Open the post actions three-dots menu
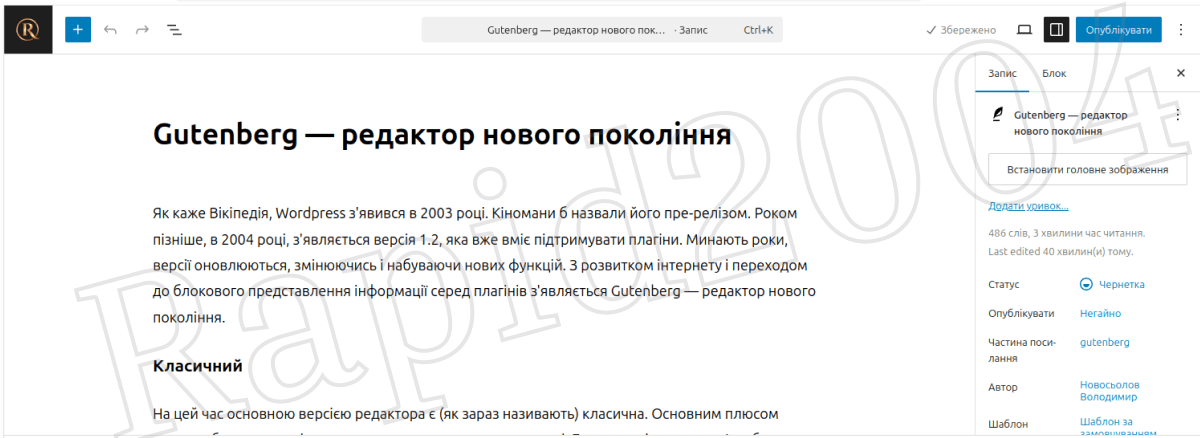The height and width of the screenshot is (438, 1200). (1177, 115)
